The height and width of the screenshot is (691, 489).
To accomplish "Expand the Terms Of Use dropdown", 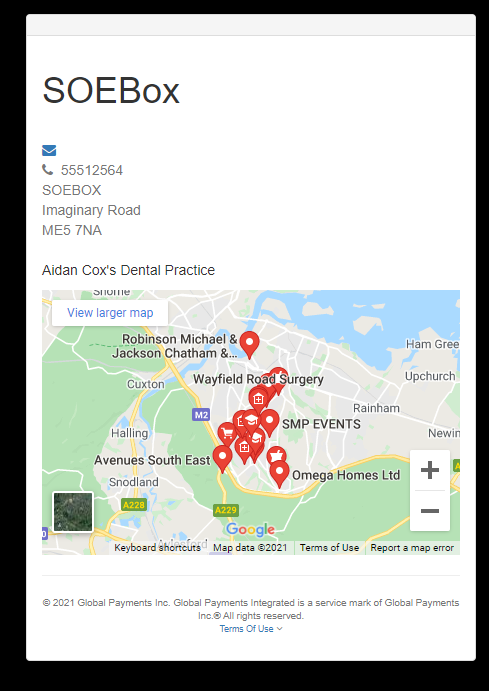I will (x=251, y=629).
